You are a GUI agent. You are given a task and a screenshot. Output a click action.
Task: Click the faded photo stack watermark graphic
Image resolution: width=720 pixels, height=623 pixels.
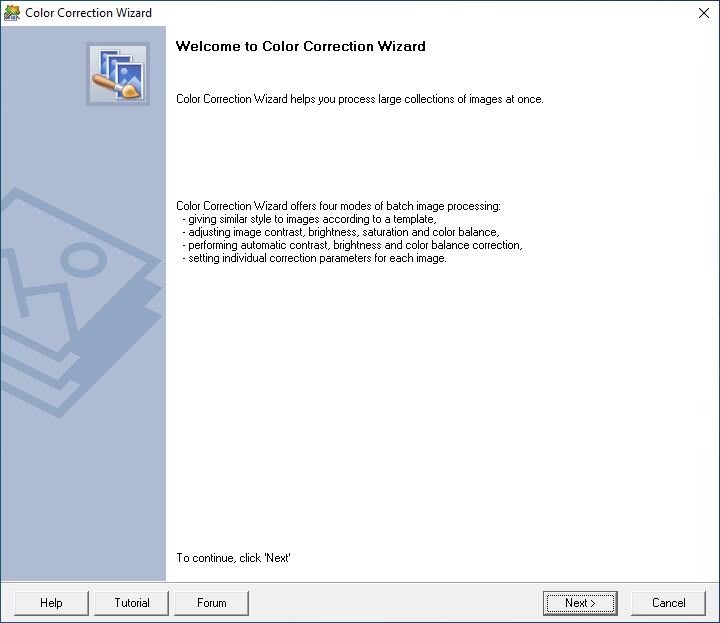click(80, 303)
